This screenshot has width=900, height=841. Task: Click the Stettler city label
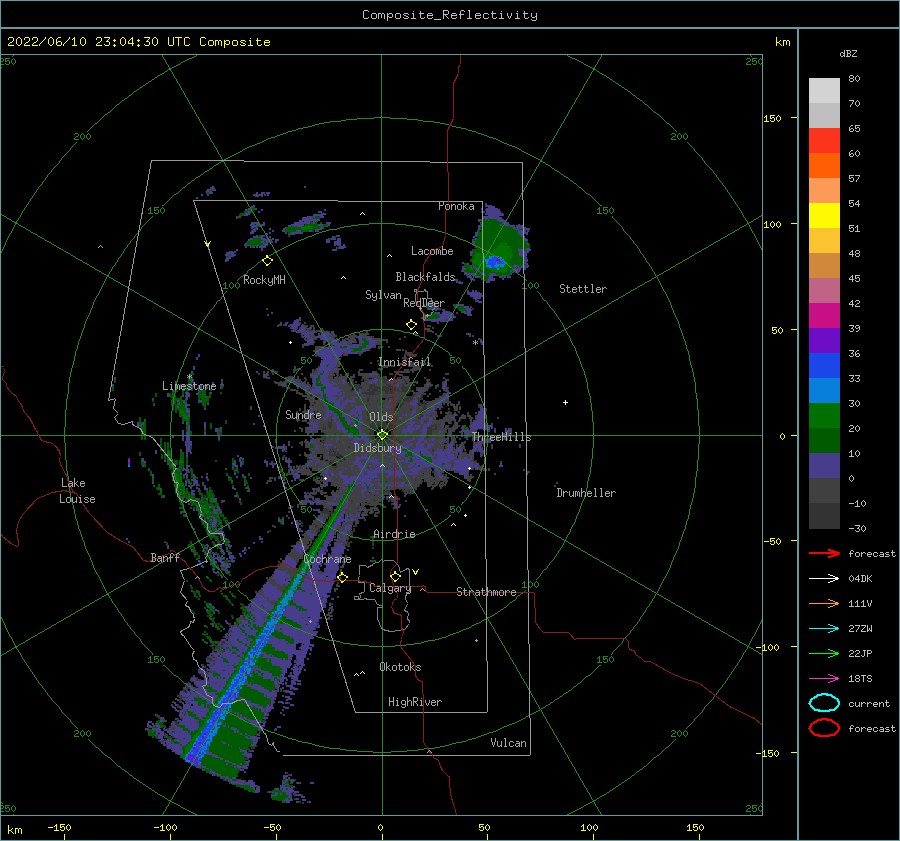click(583, 289)
